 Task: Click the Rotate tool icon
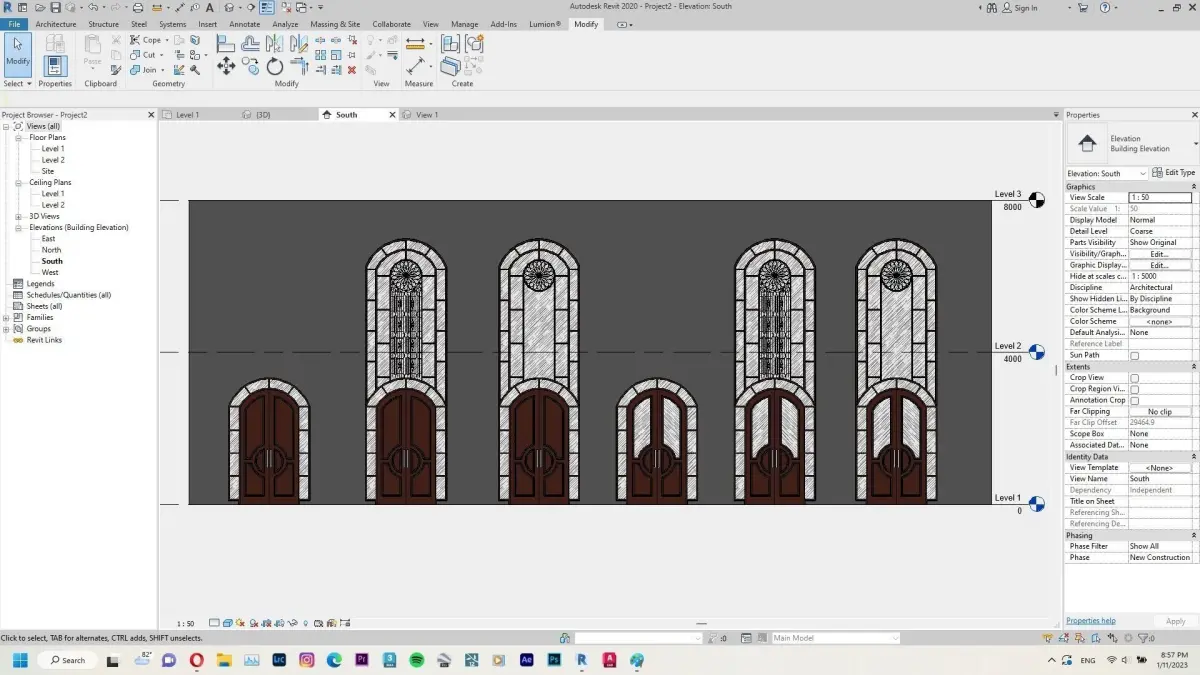(x=275, y=66)
